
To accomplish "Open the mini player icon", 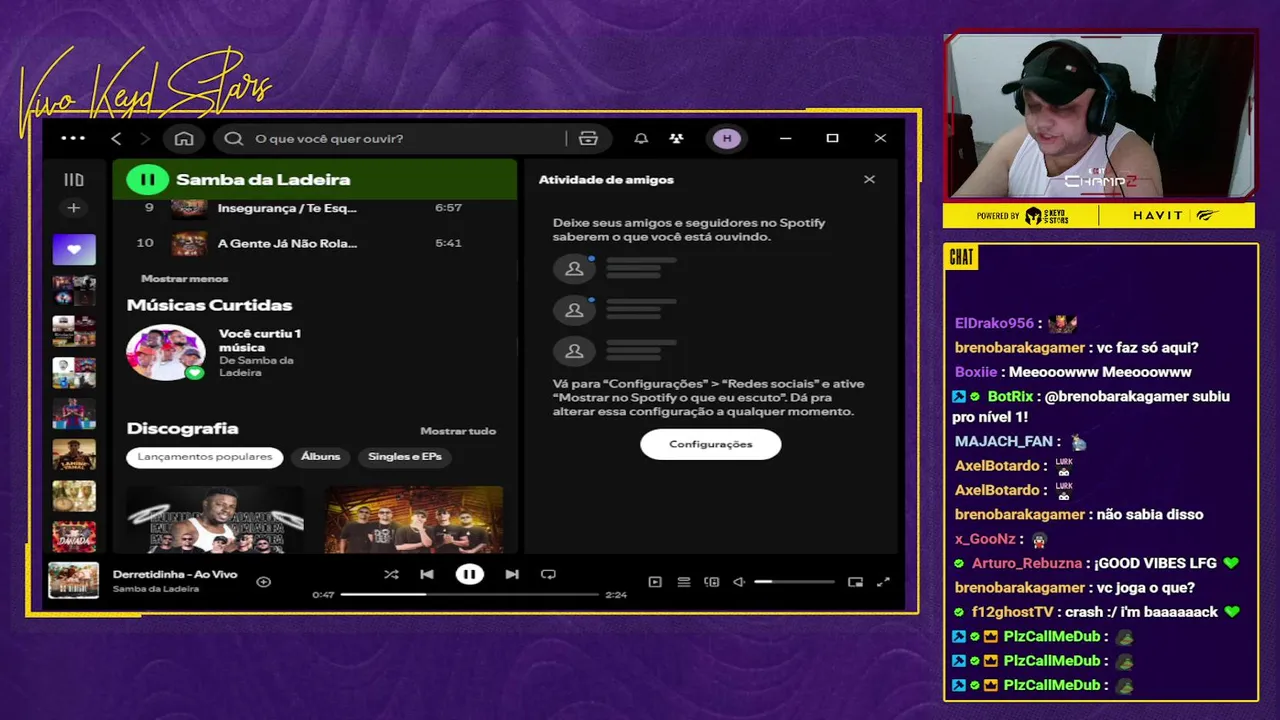I will click(855, 582).
